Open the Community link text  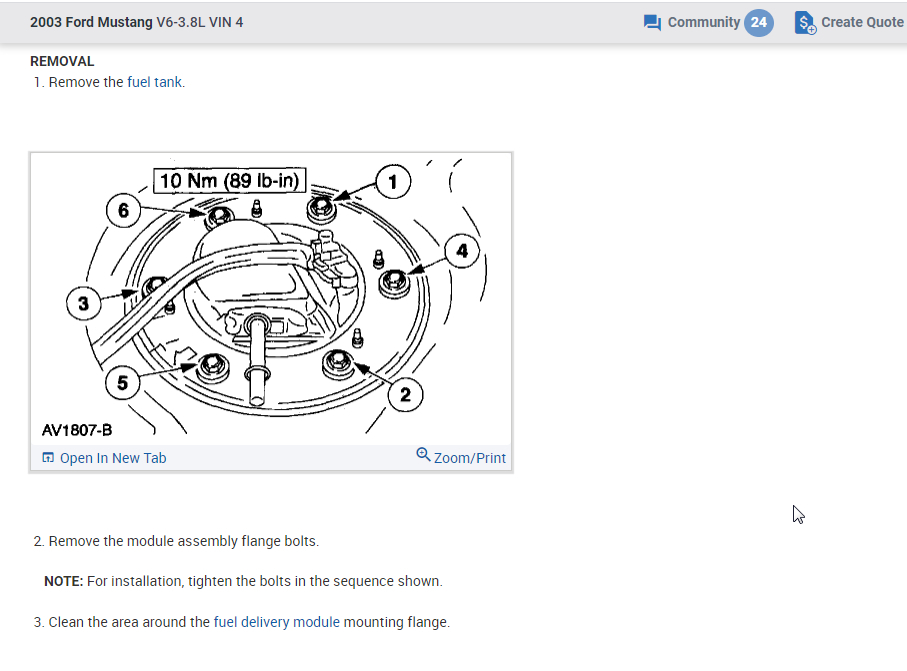703,22
